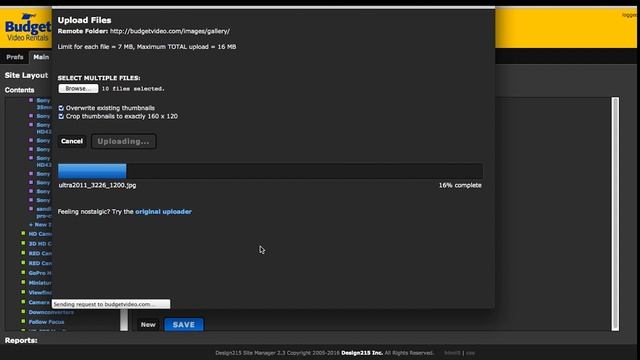
Task: Click the right-hand vertical scrollbar
Action: (615, 214)
